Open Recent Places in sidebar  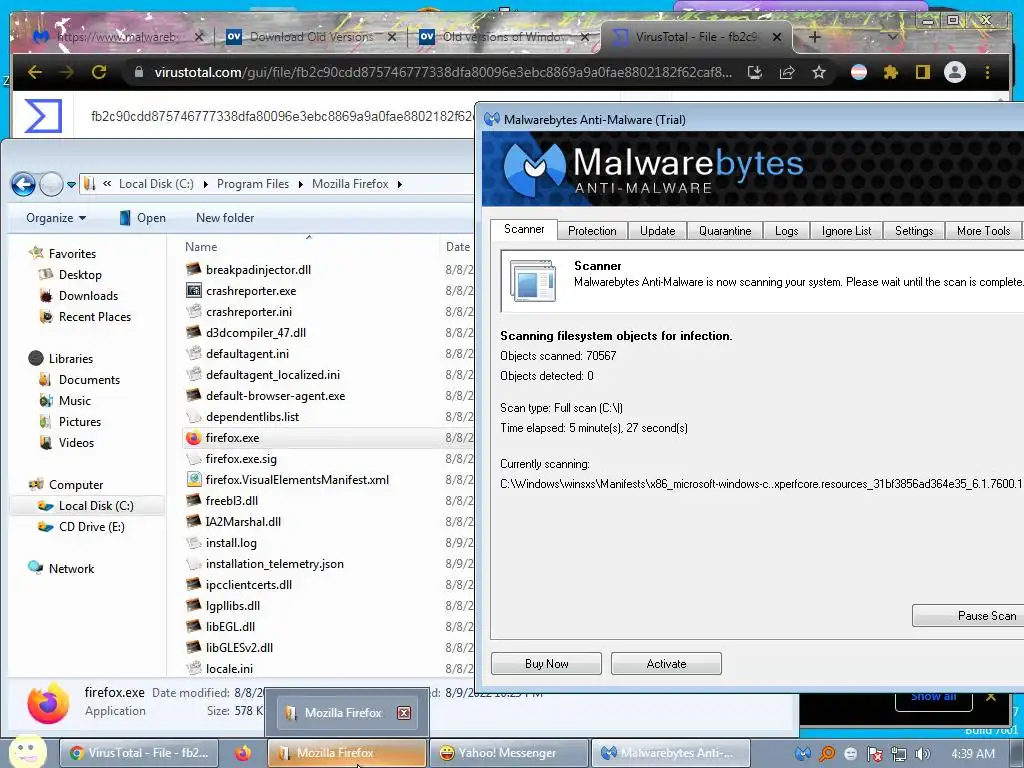pos(95,317)
